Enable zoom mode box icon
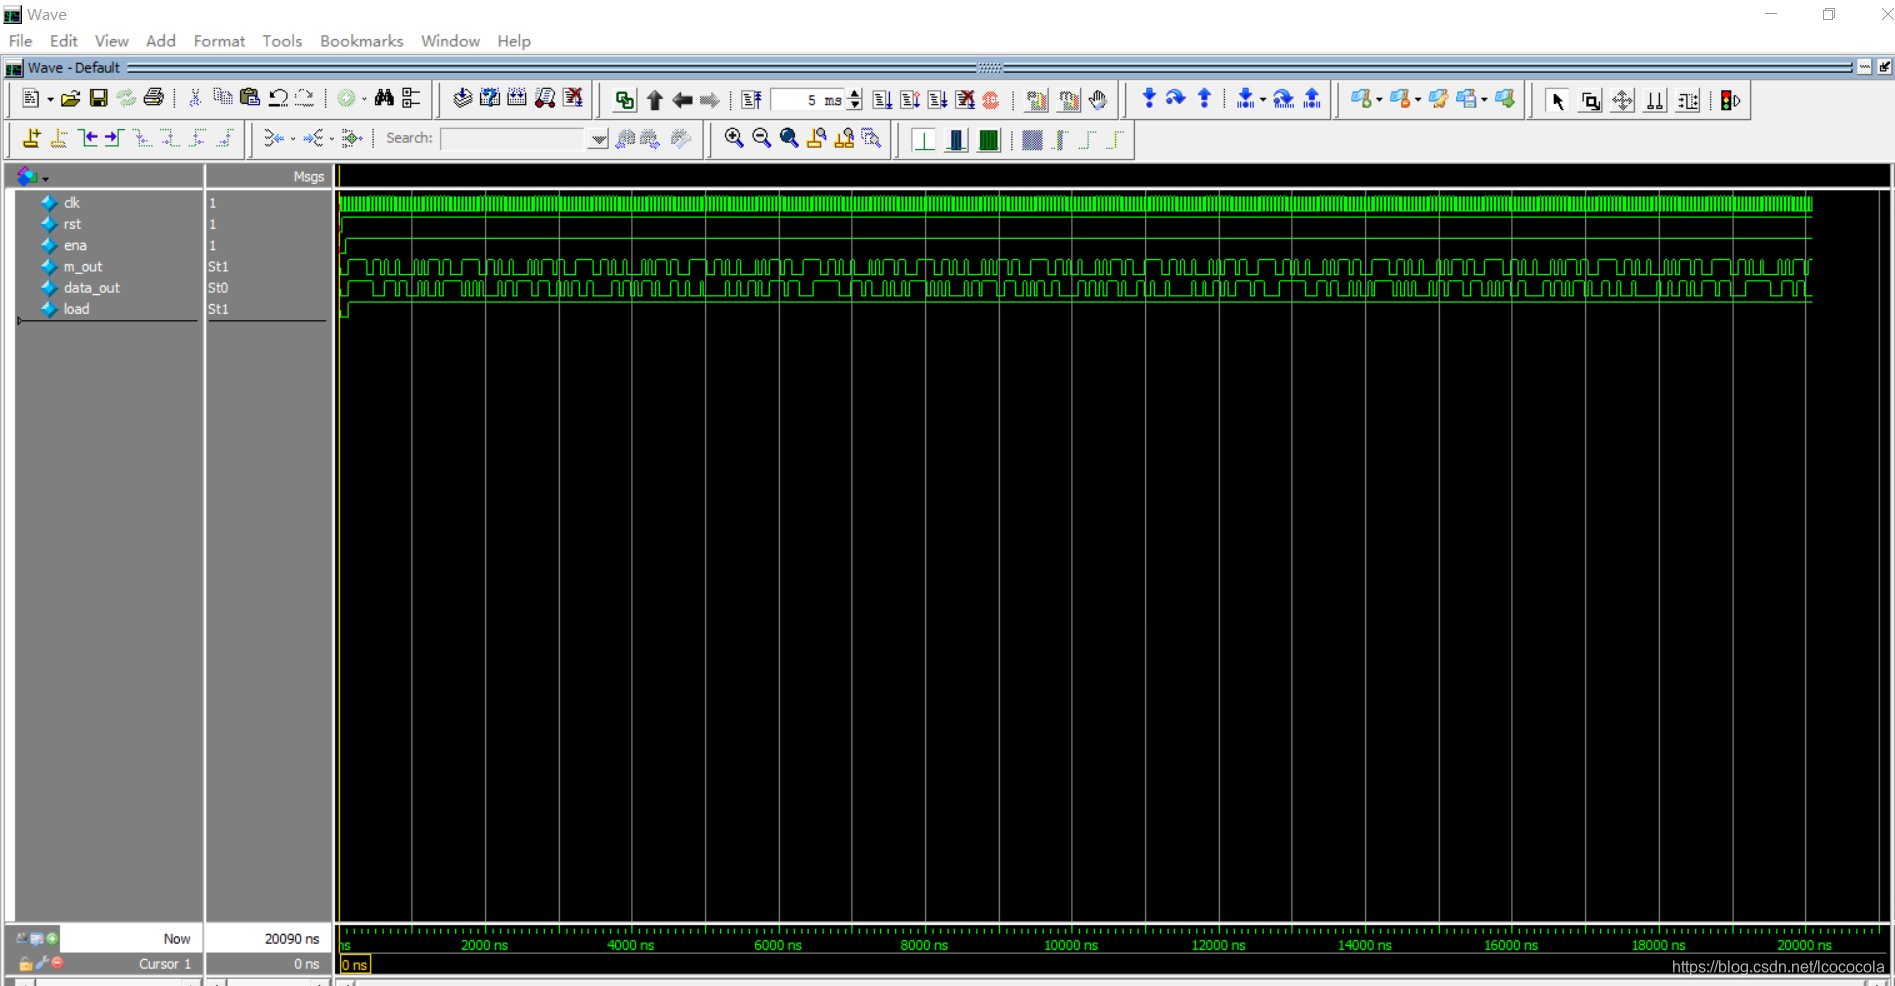The width and height of the screenshot is (1895, 986). [1590, 100]
